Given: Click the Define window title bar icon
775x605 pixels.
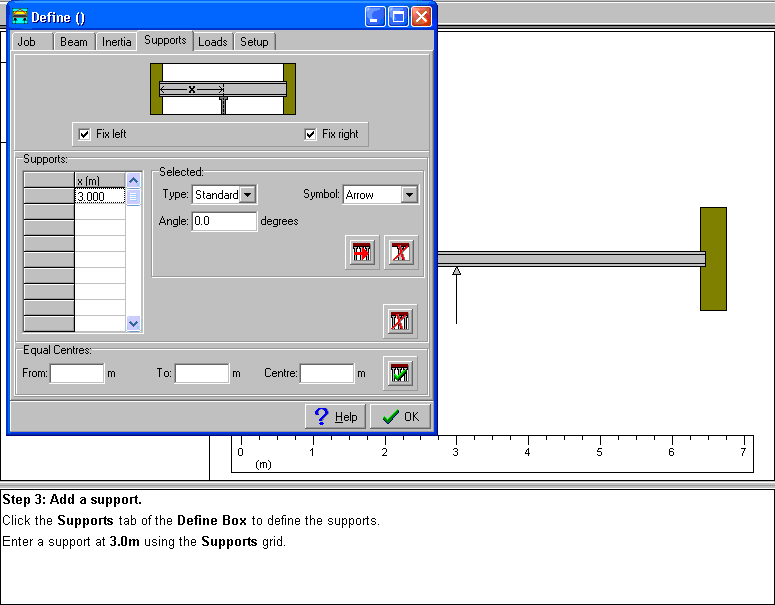Looking at the screenshot, I should pyautogui.click(x=19, y=17).
